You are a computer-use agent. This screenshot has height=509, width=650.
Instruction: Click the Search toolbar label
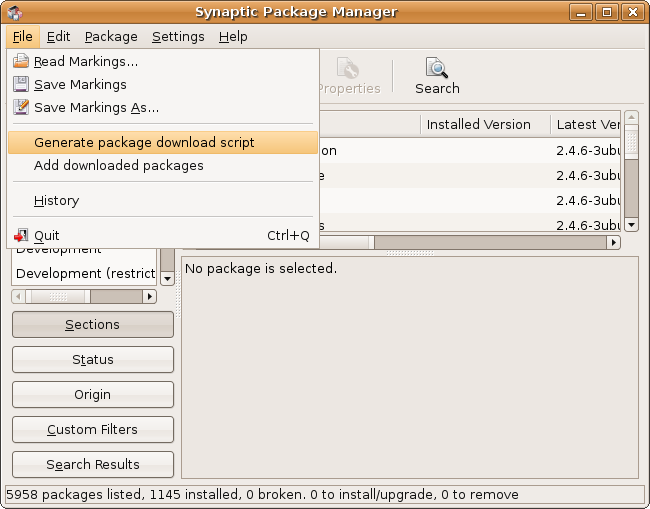click(437, 89)
